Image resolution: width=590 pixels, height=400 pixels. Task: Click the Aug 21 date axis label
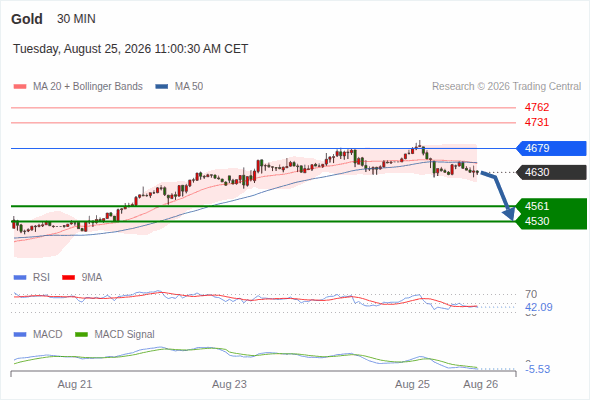pyautogui.click(x=75, y=384)
